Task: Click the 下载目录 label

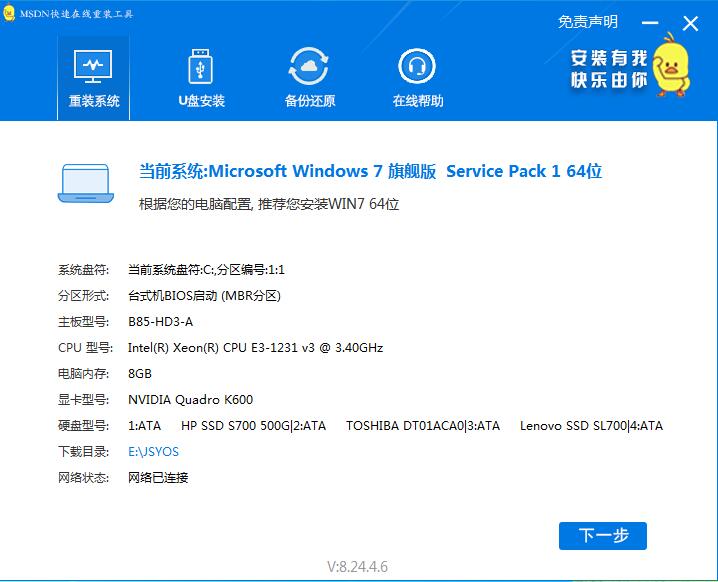Action: [x=83, y=452]
